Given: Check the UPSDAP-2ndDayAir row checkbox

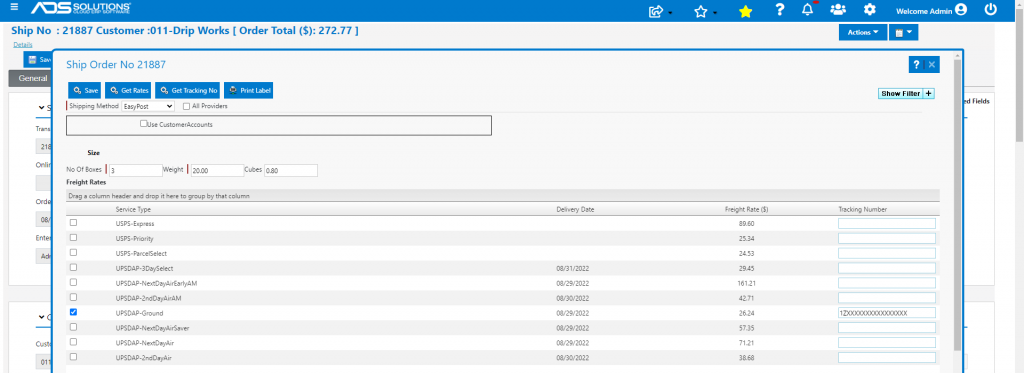Looking at the screenshot, I should coord(73,357).
